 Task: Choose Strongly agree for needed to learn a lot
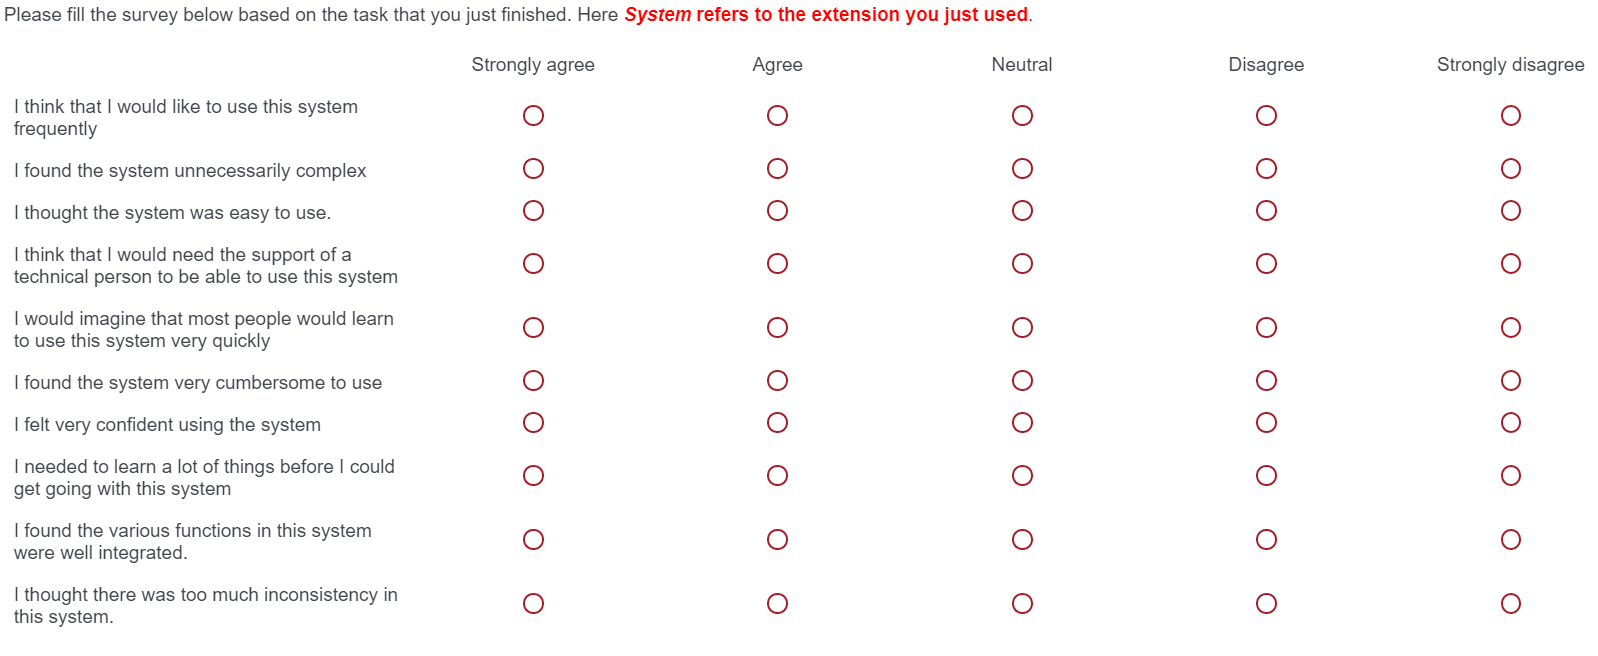pos(533,476)
